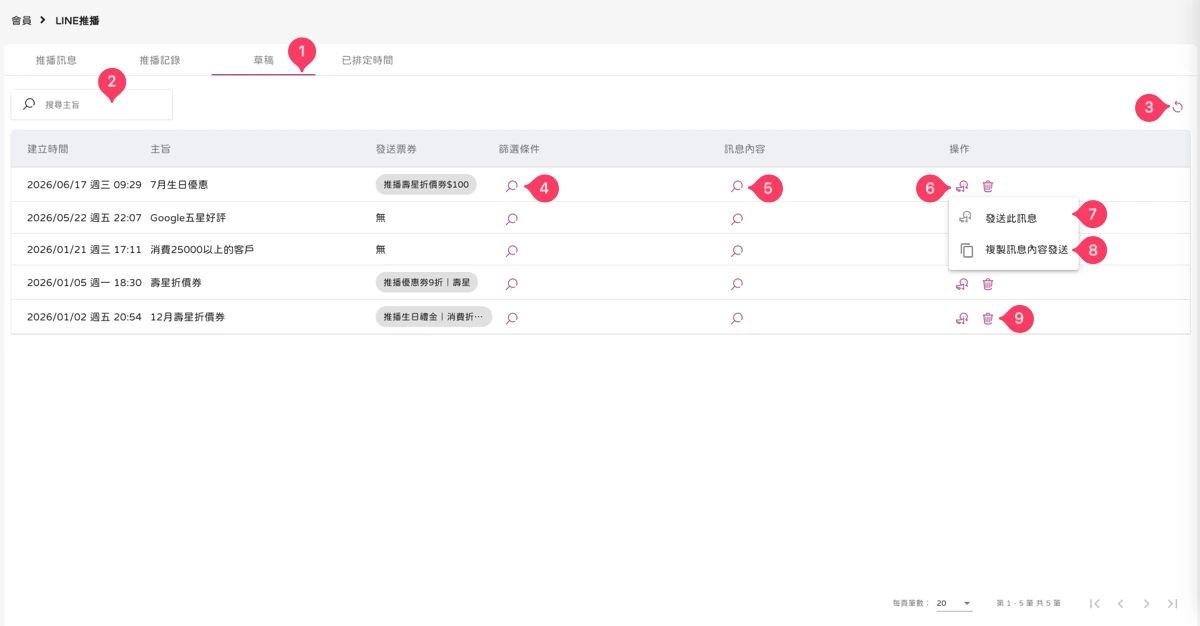Open send options for the 2026/01/05 draft
Viewport: 1200px width, 626px height.
pyautogui.click(x=962, y=284)
